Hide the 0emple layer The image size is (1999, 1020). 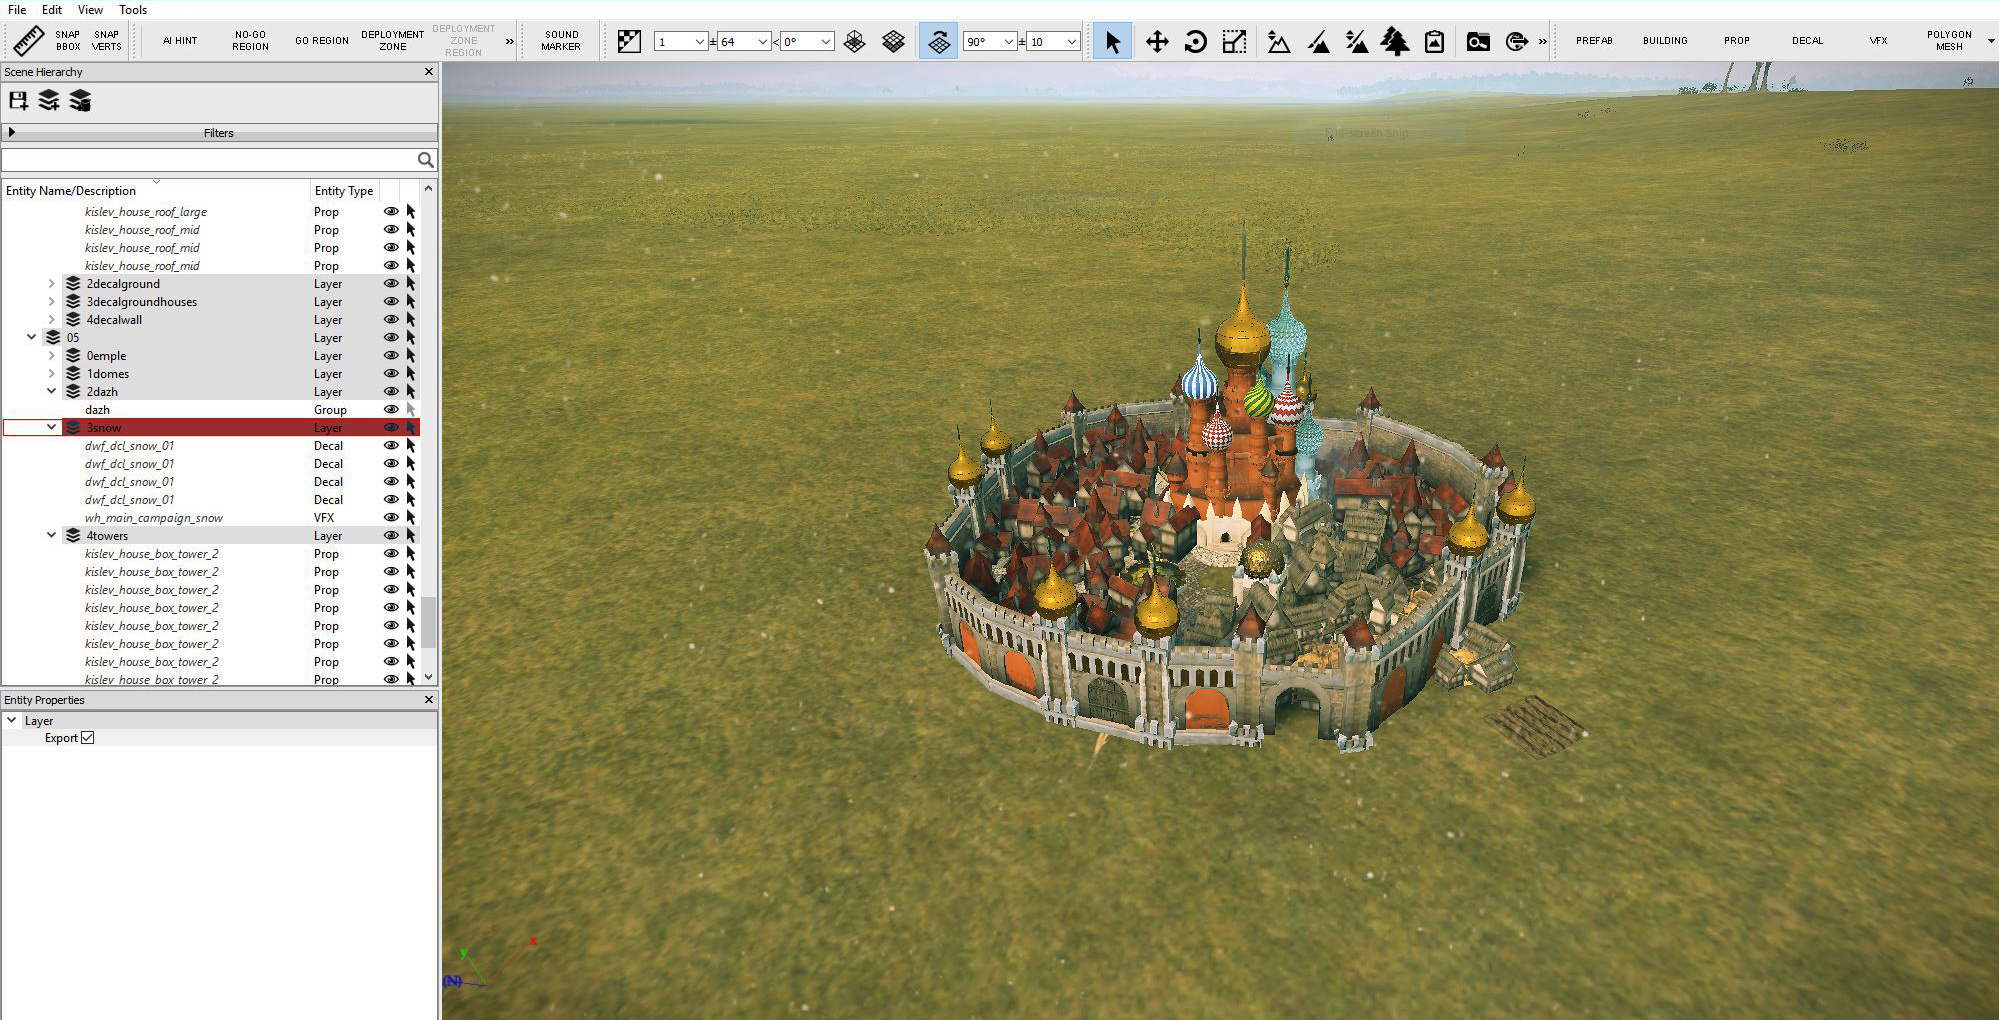pyautogui.click(x=391, y=356)
